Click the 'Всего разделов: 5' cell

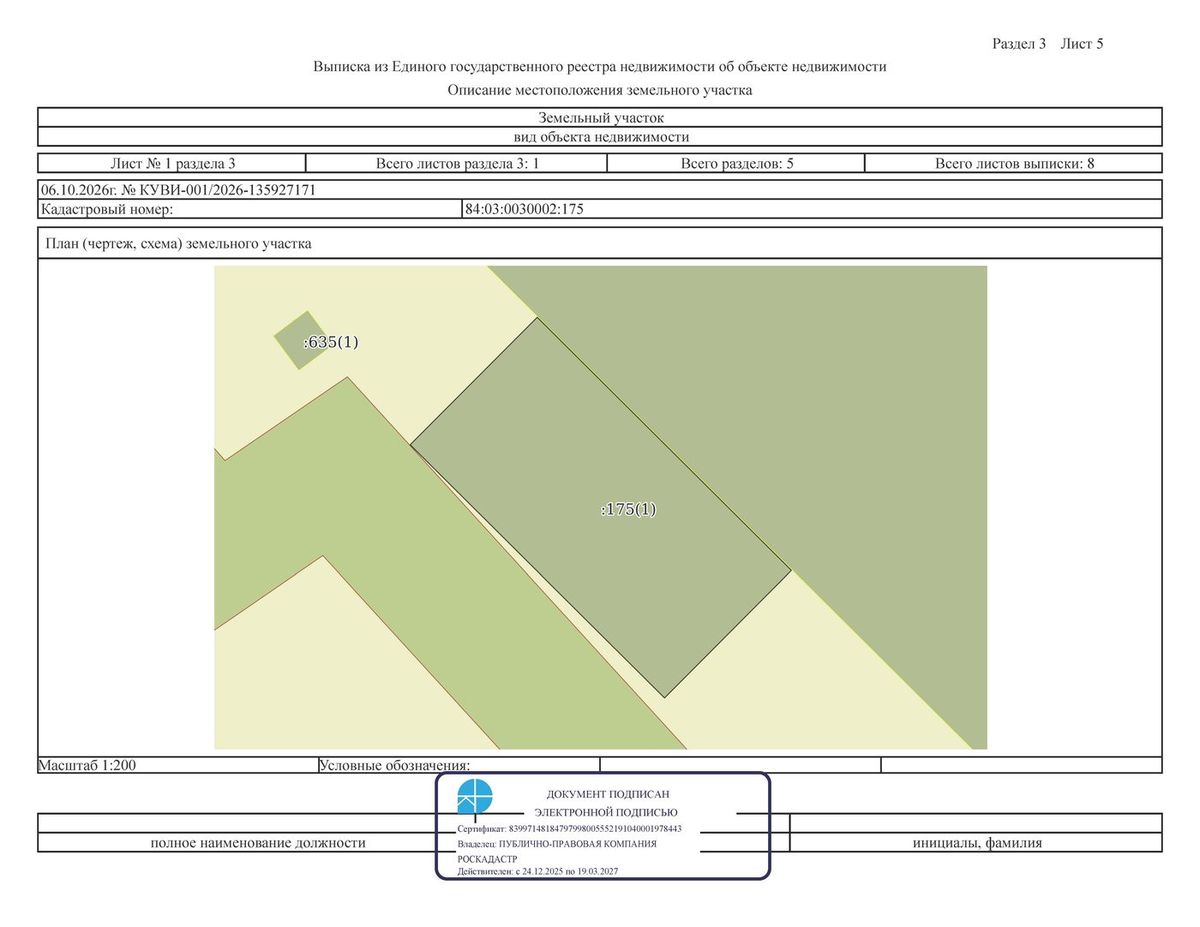[737, 163]
